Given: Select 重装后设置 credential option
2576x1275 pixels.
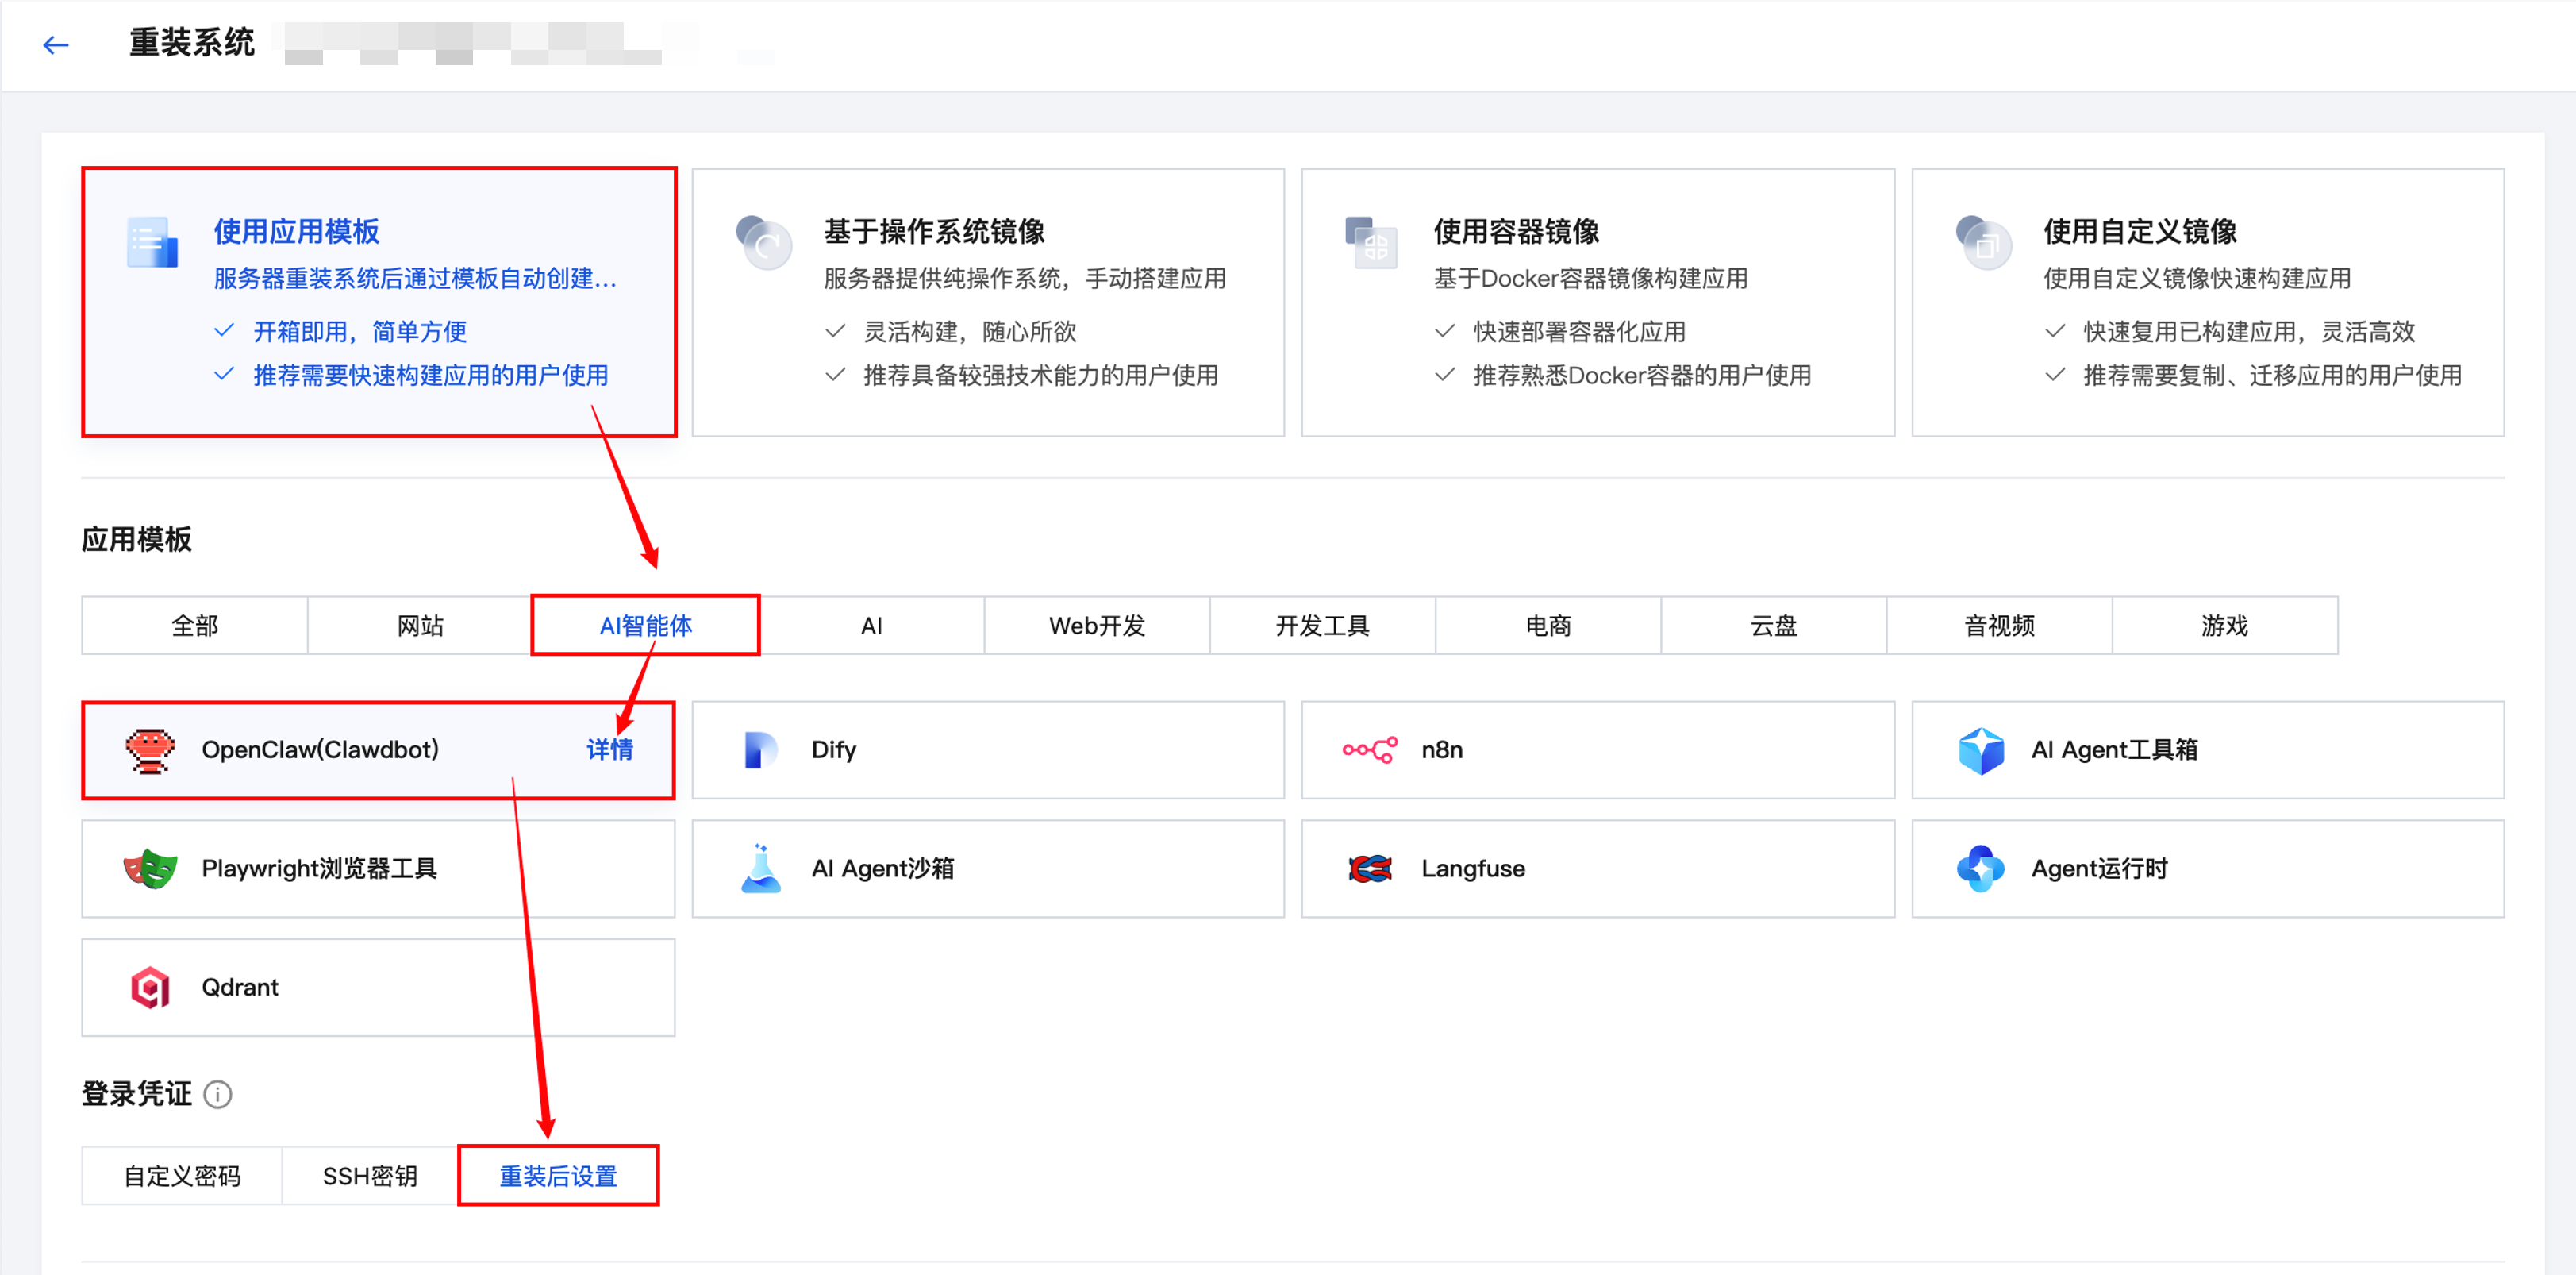Looking at the screenshot, I should coord(557,1175).
